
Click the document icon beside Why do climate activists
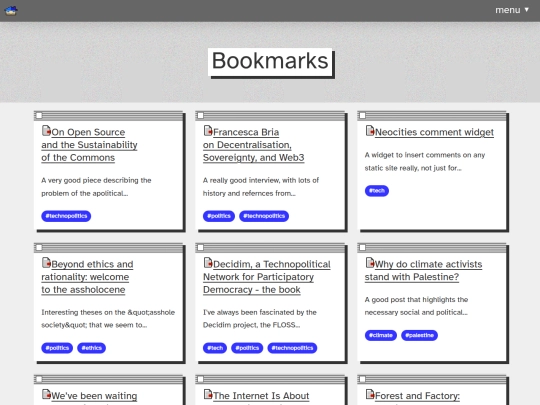[x=370, y=263]
